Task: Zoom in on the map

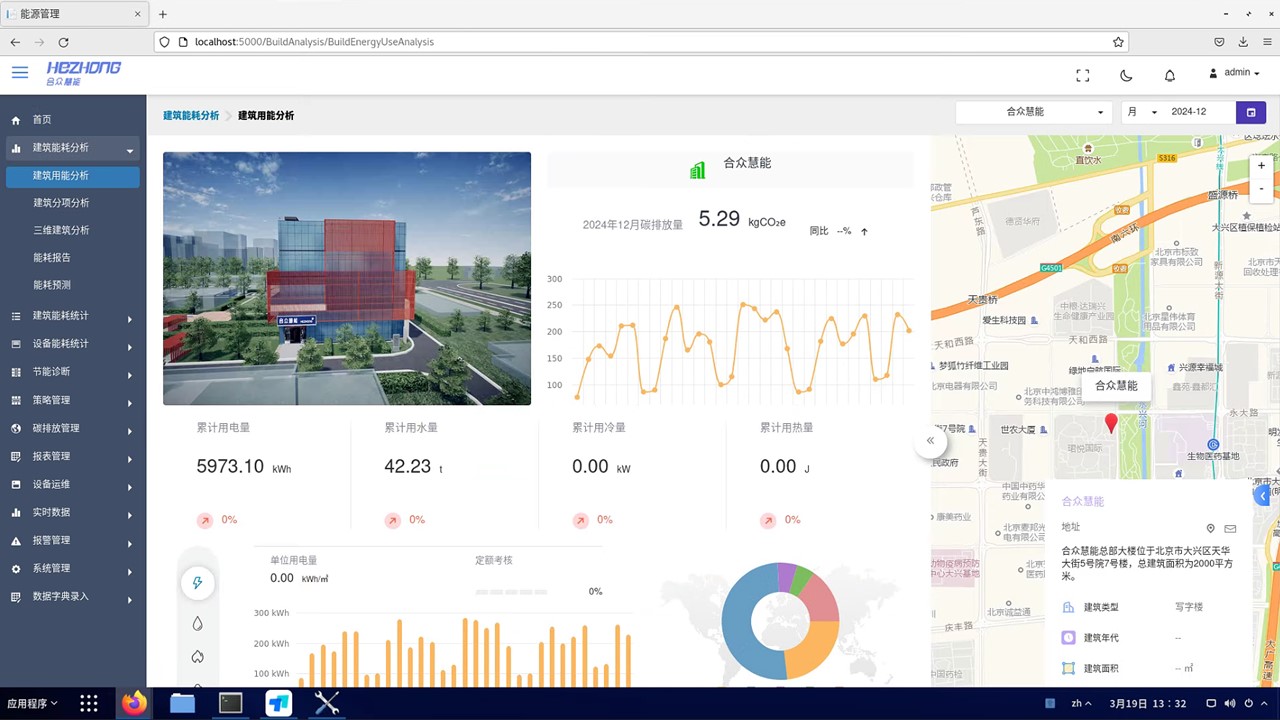Action: tap(1261, 165)
